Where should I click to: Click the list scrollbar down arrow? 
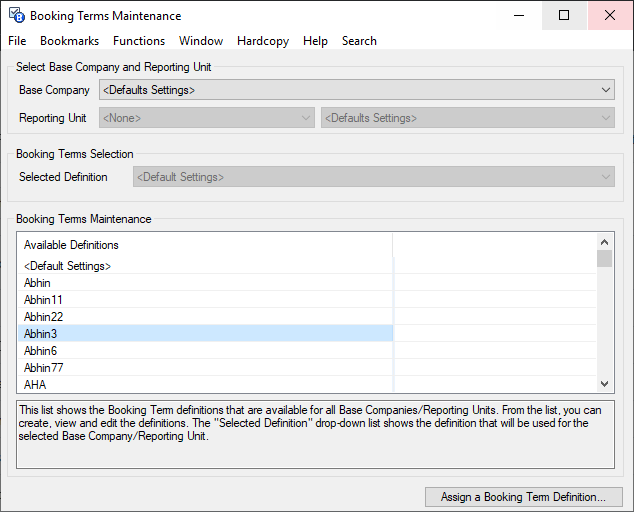(604, 384)
